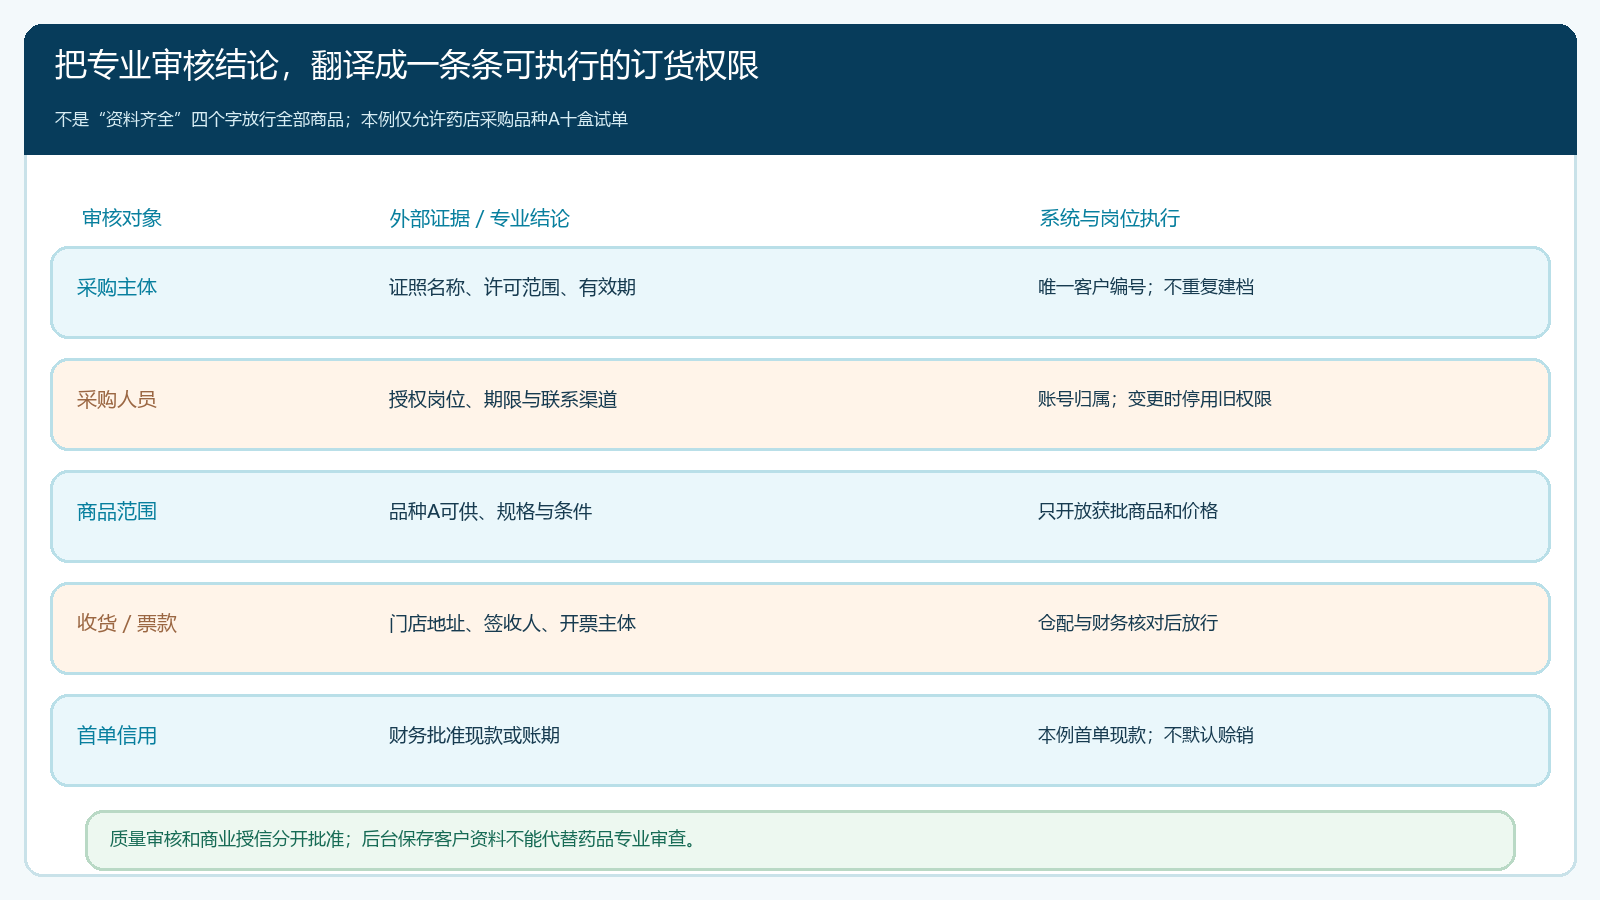This screenshot has width=1600, height=900.
Task: Click the 系统与岗位执行 column header
Action: (1109, 218)
